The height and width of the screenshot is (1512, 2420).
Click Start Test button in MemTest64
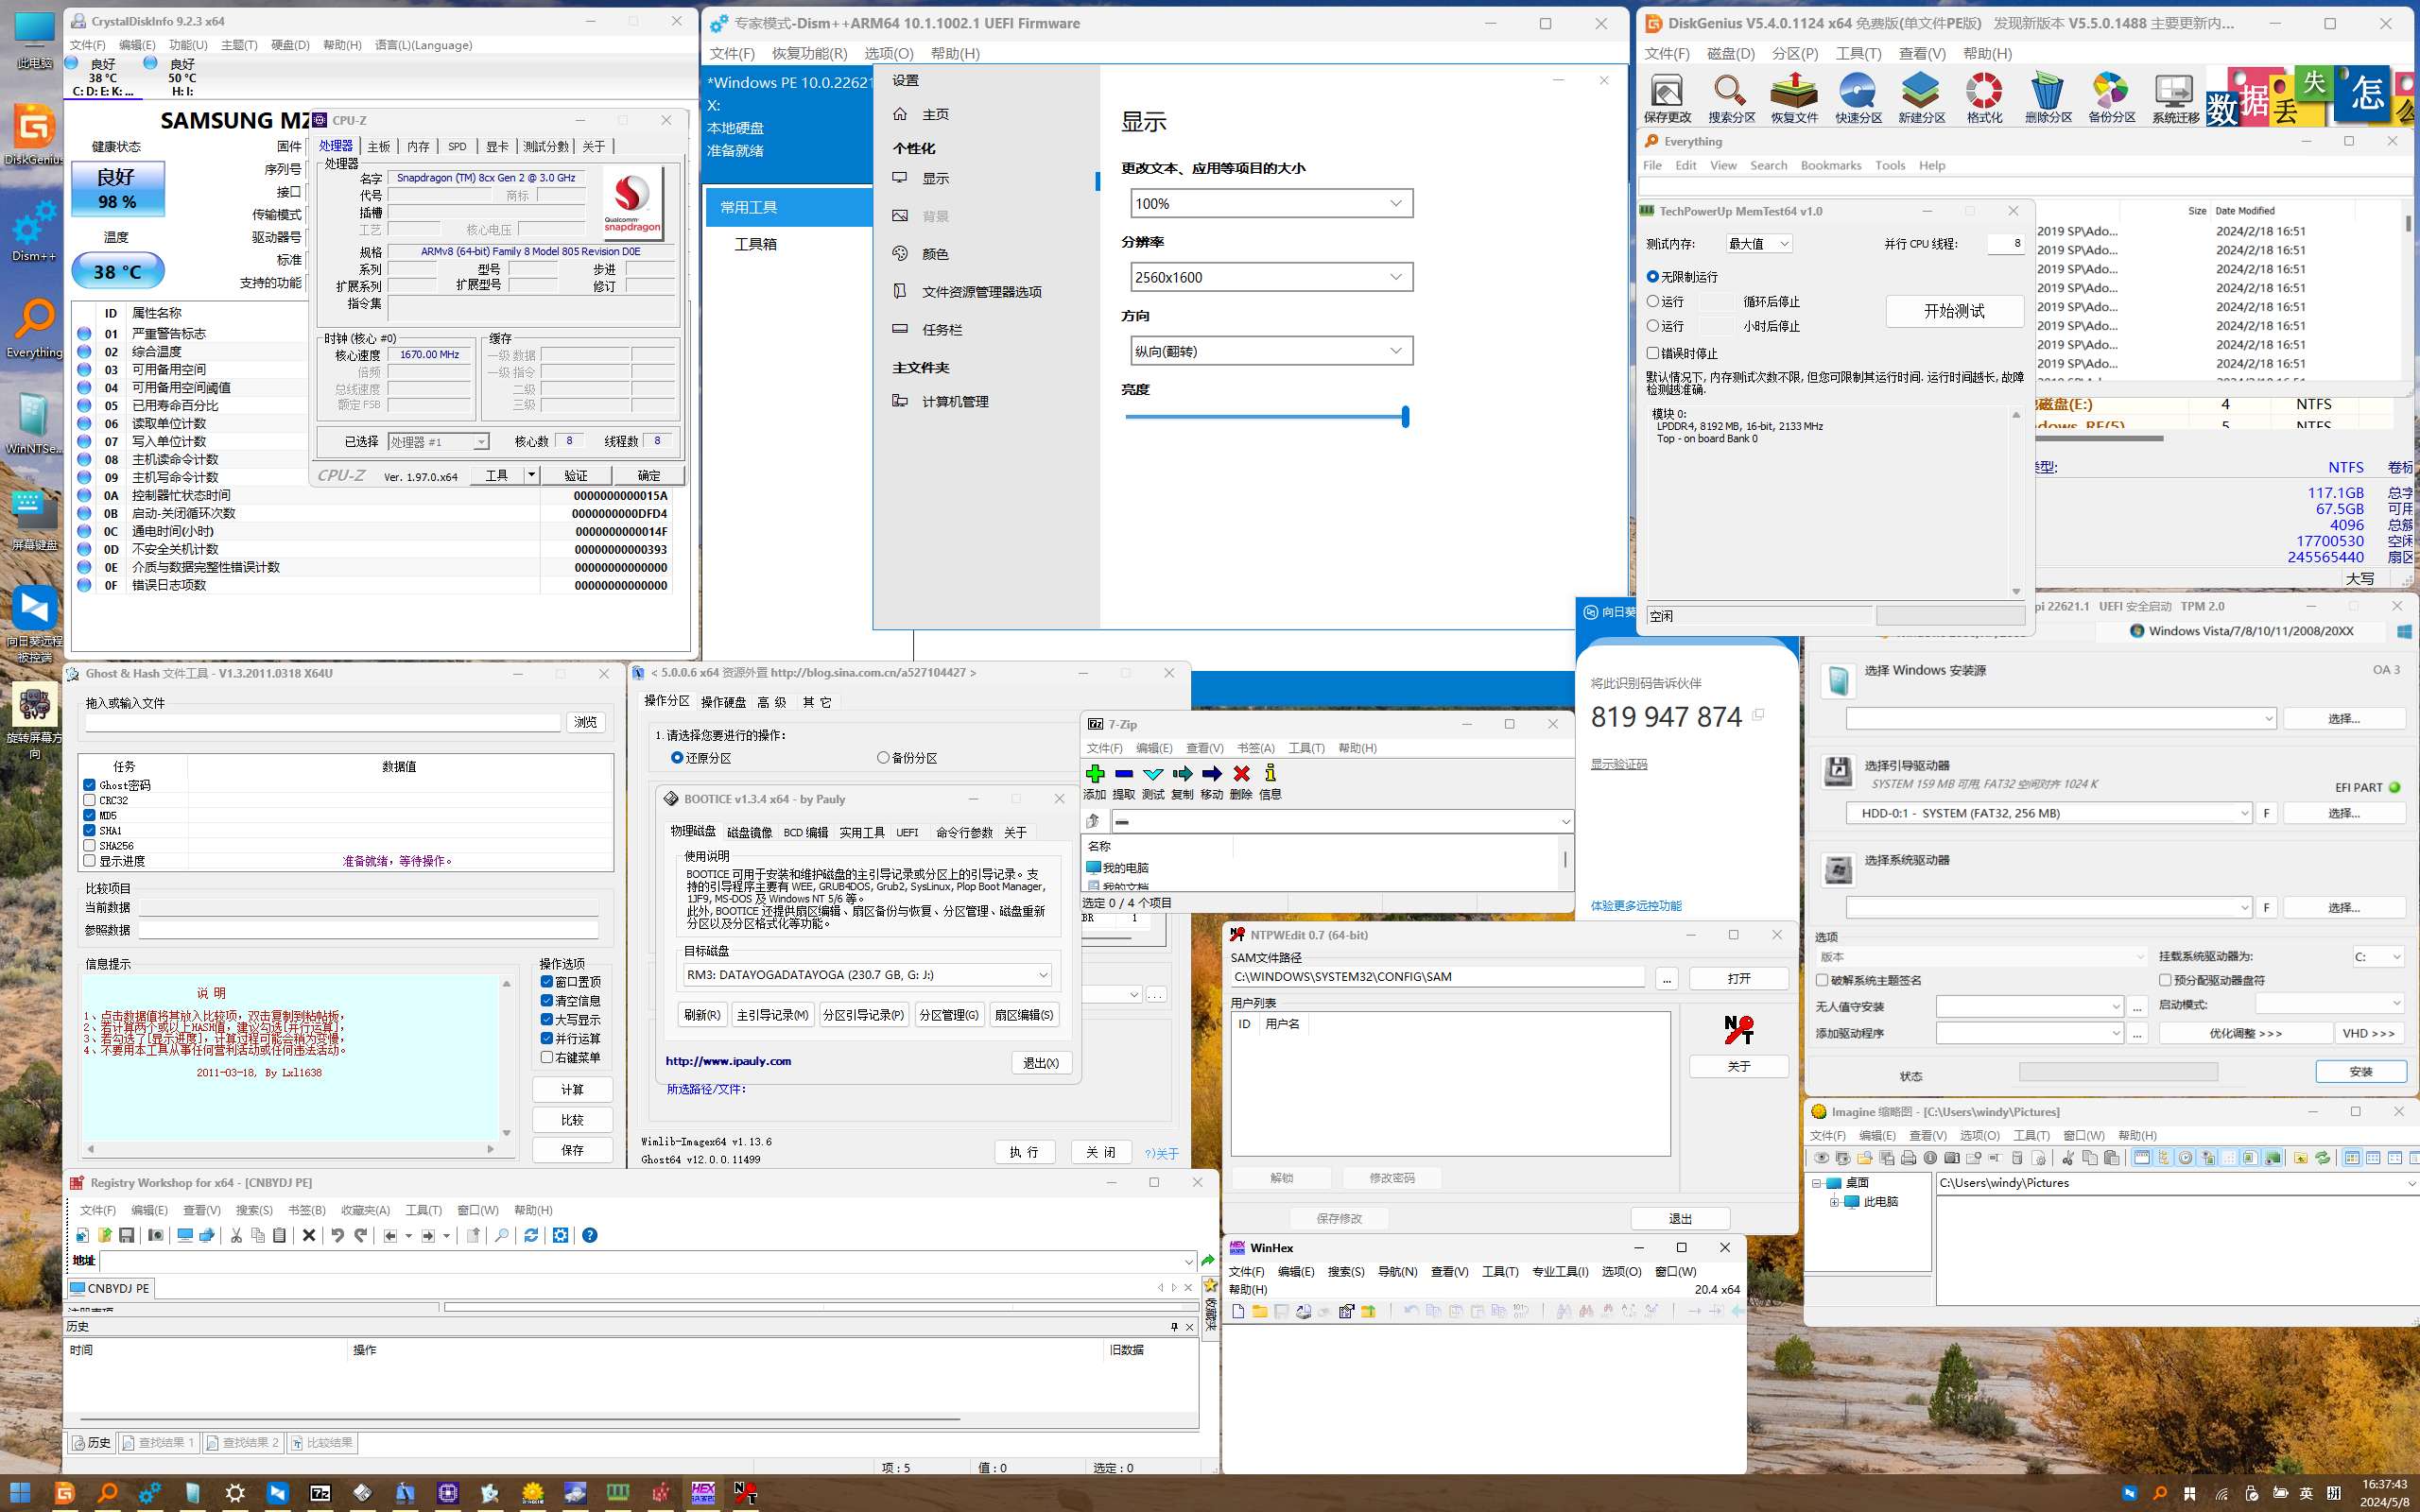pyautogui.click(x=1954, y=311)
